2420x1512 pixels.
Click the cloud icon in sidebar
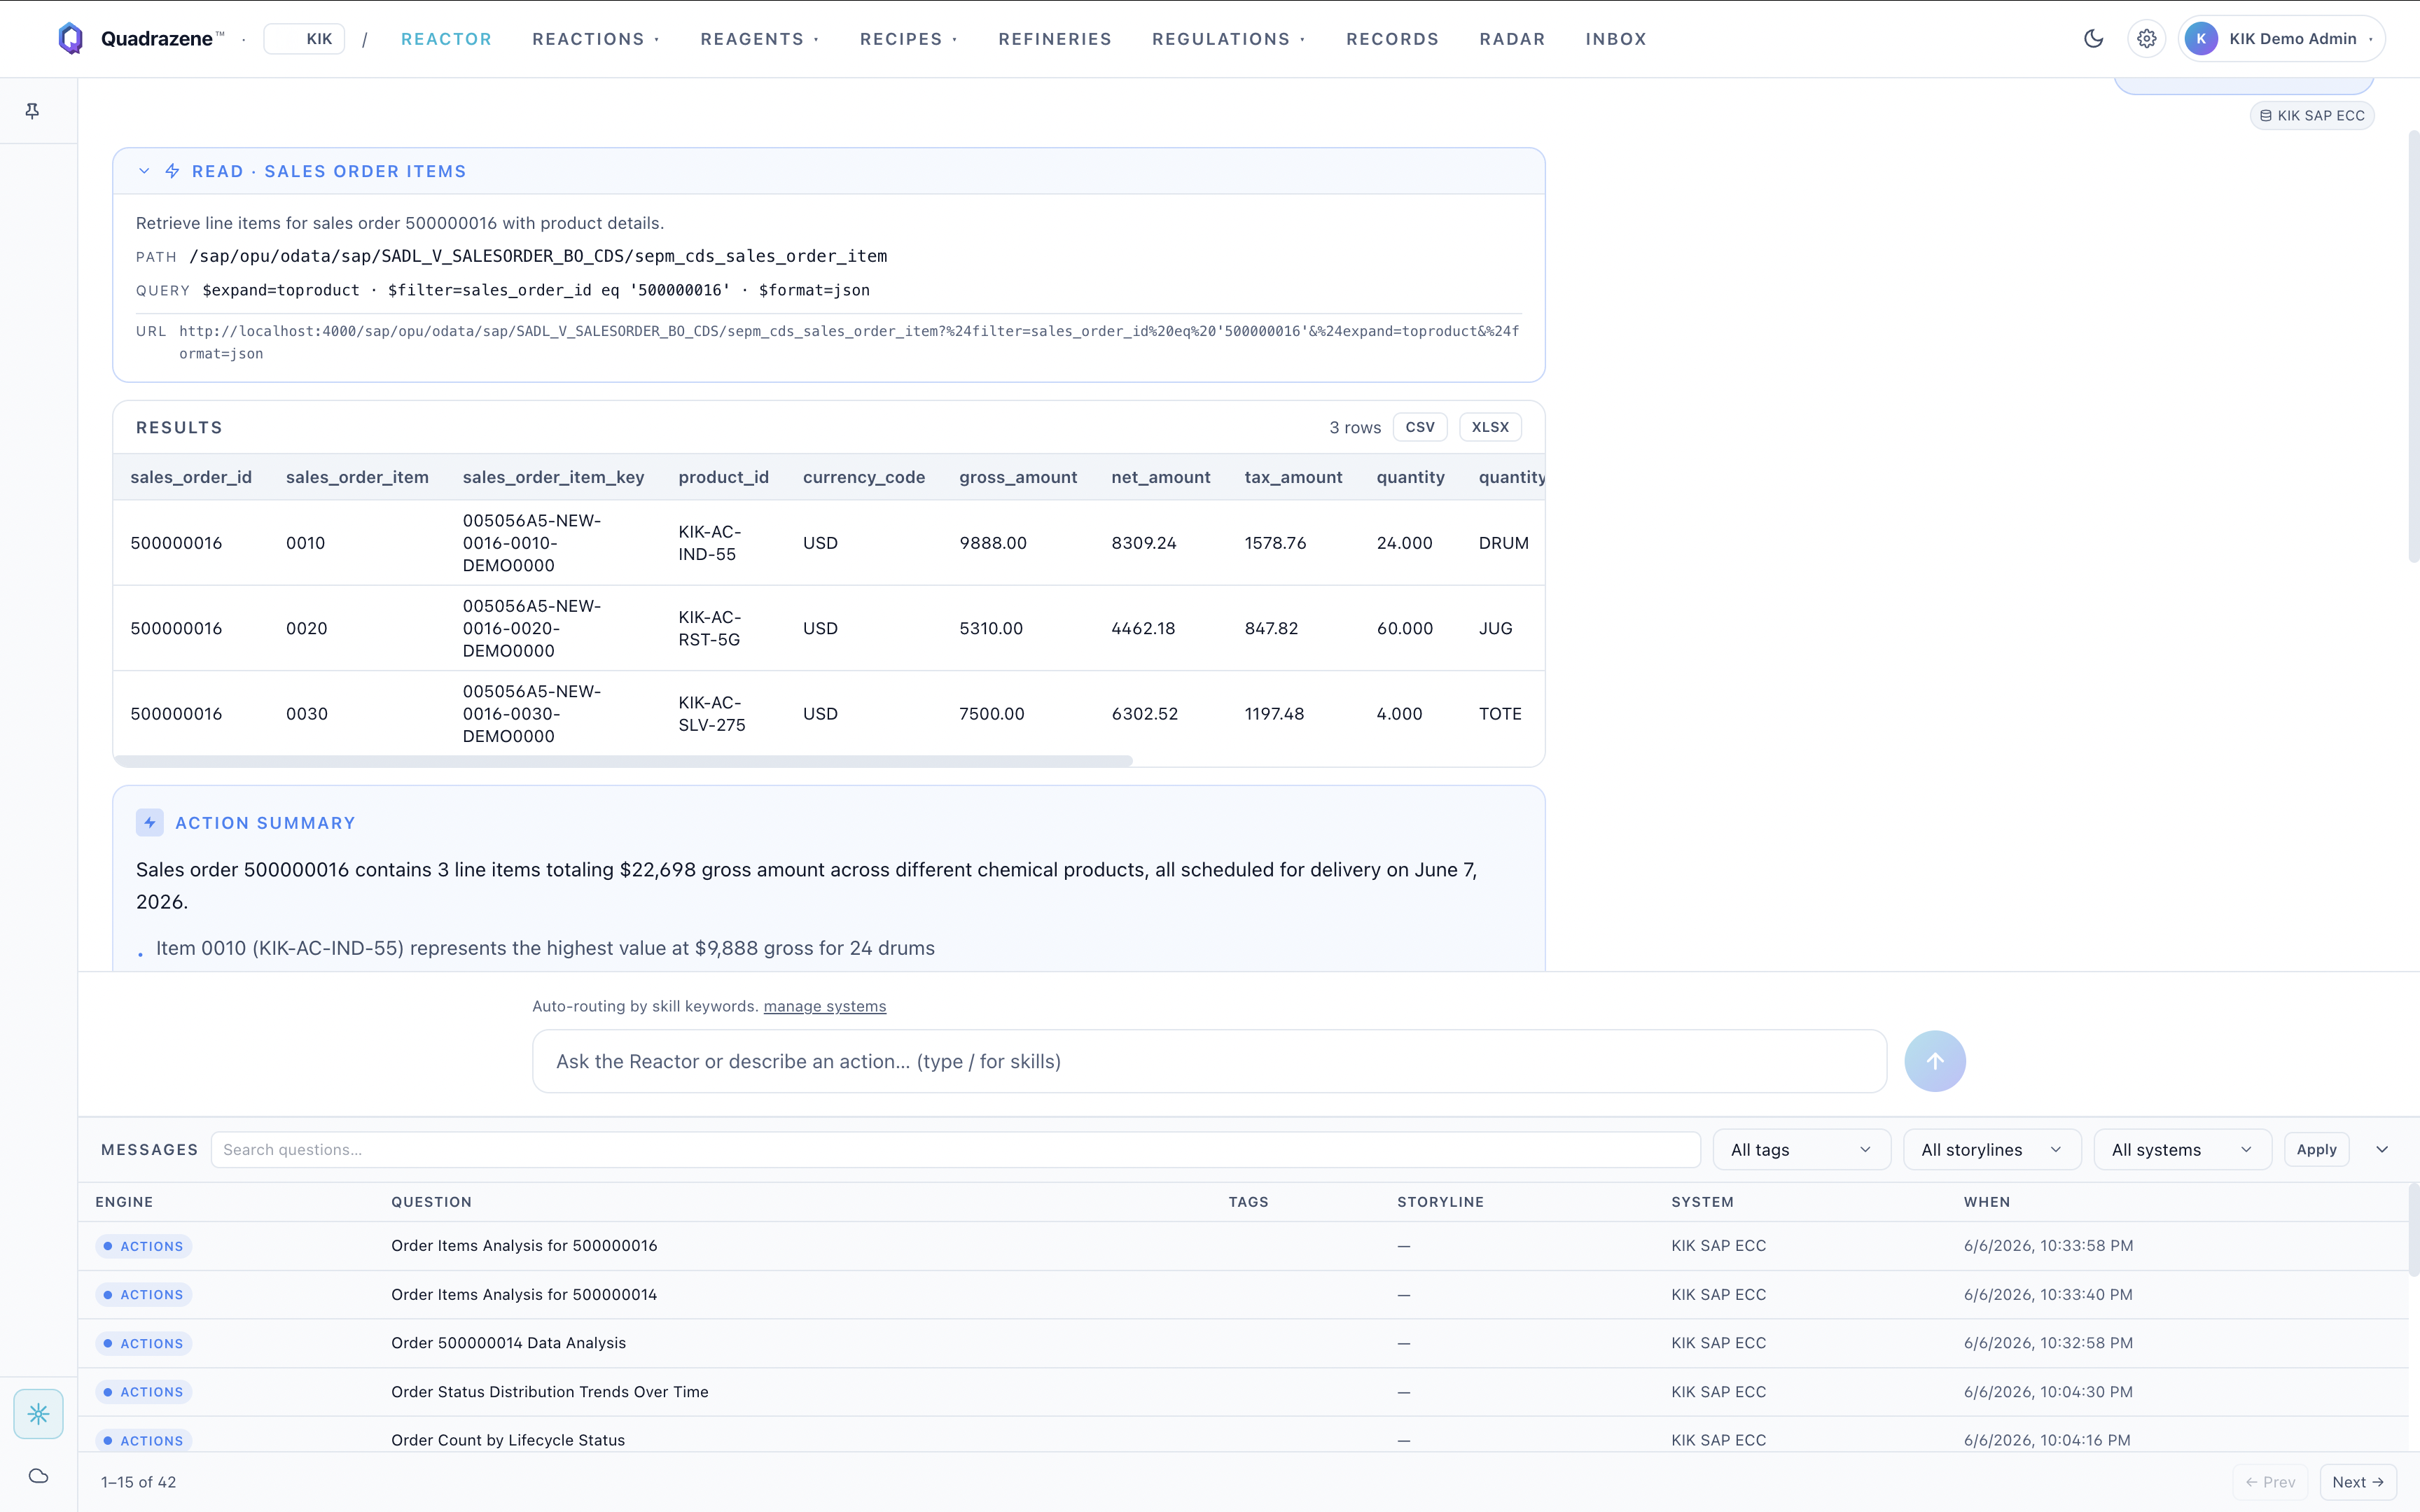tap(38, 1476)
